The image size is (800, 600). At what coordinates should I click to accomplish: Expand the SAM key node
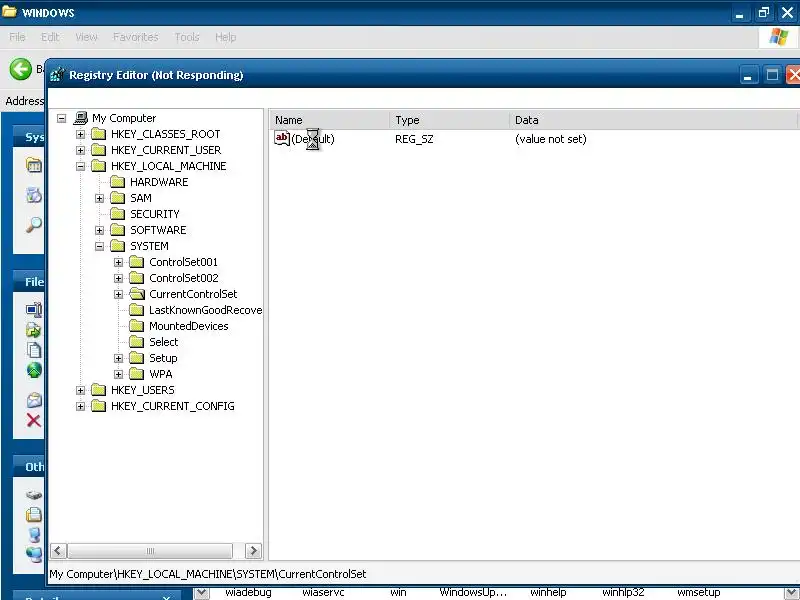click(99, 198)
